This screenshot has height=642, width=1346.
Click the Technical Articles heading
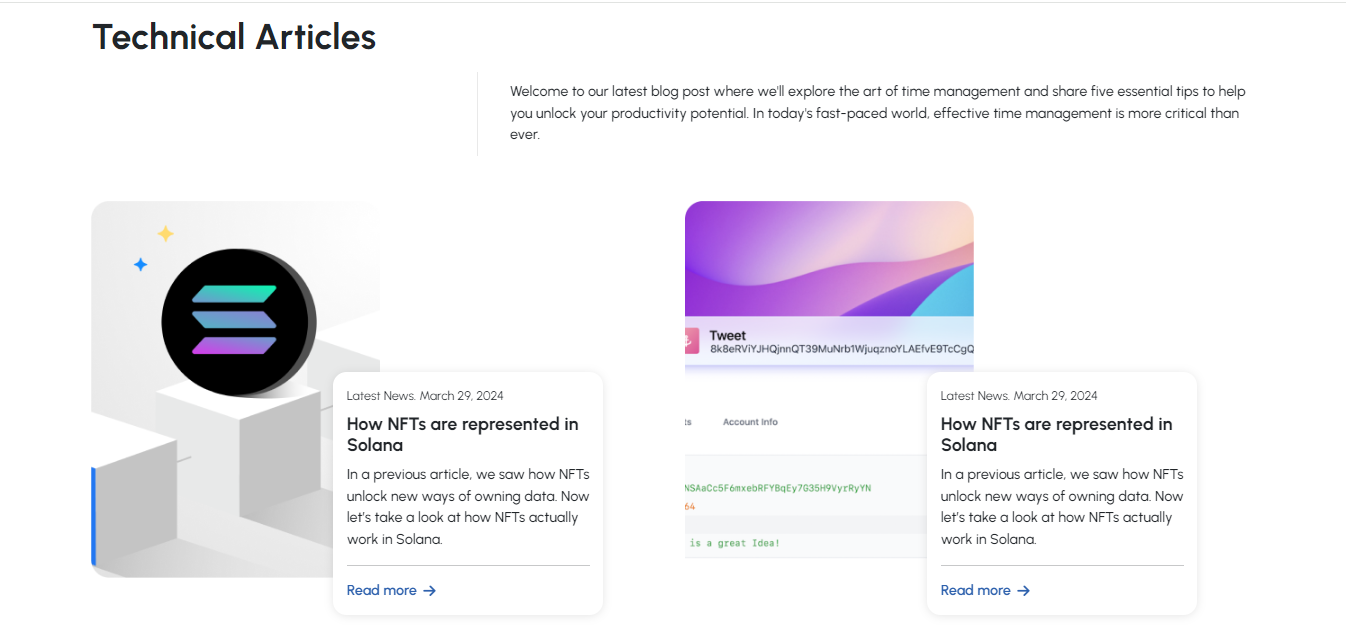click(x=234, y=37)
